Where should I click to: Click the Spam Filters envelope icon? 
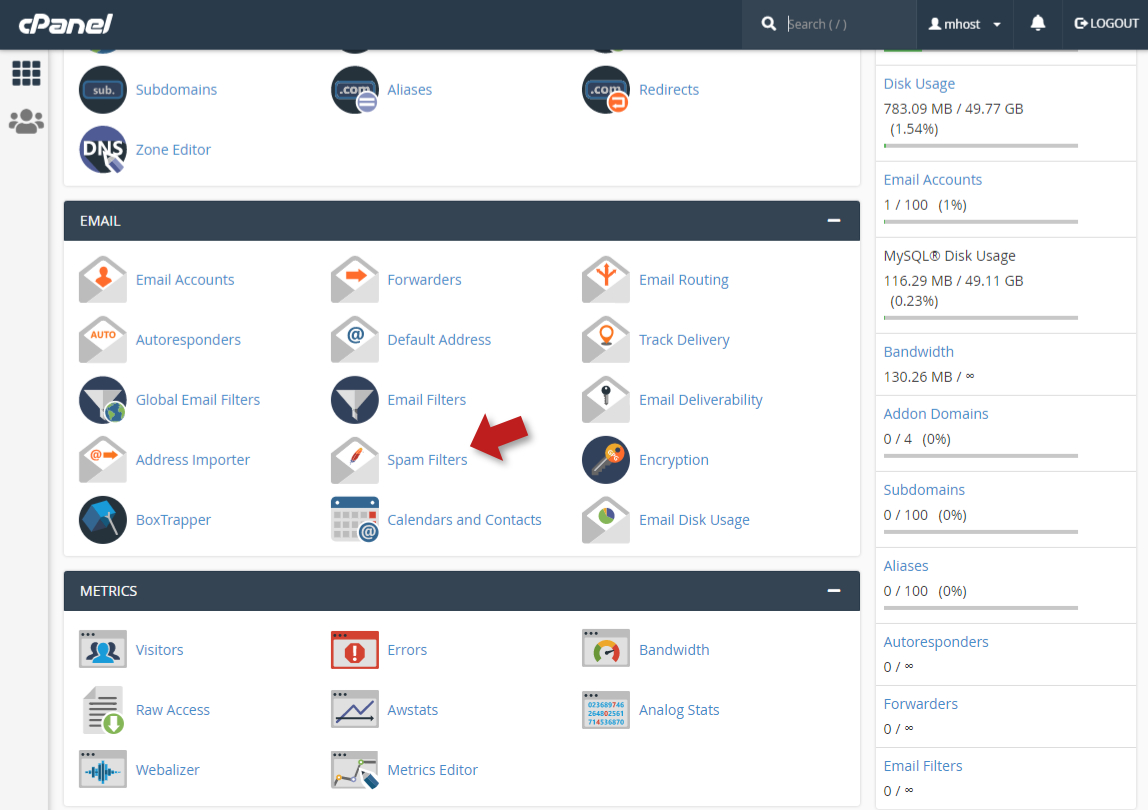tap(355, 460)
